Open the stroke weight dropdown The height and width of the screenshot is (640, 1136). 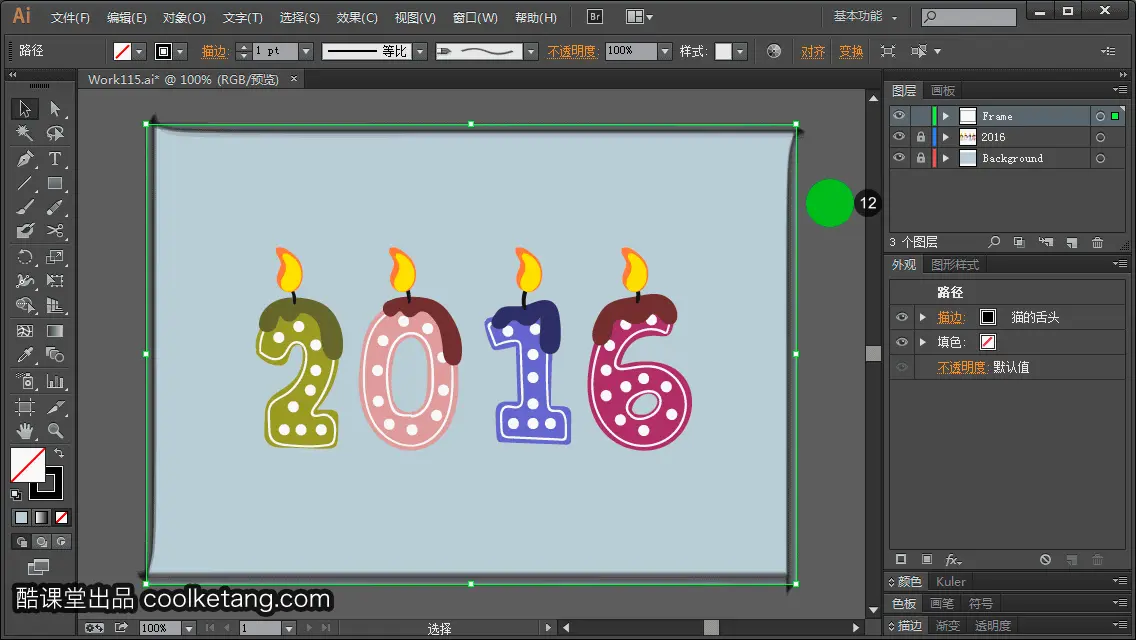306,51
